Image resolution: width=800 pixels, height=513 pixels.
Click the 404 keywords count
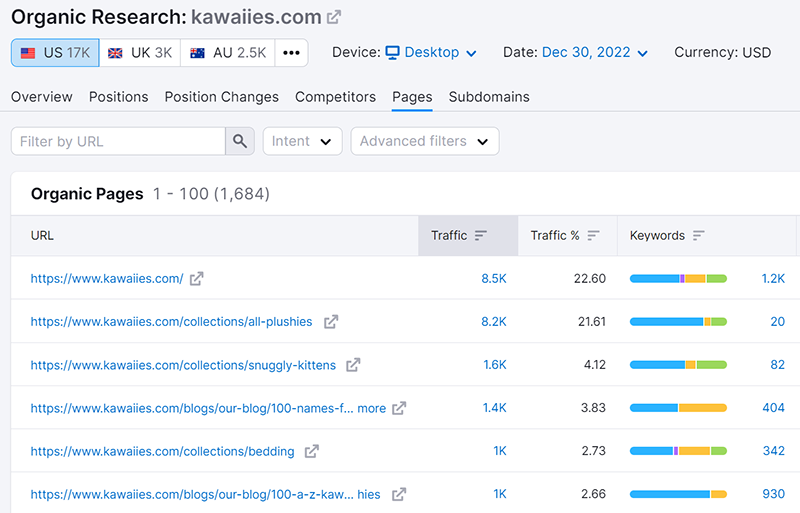[773, 408]
